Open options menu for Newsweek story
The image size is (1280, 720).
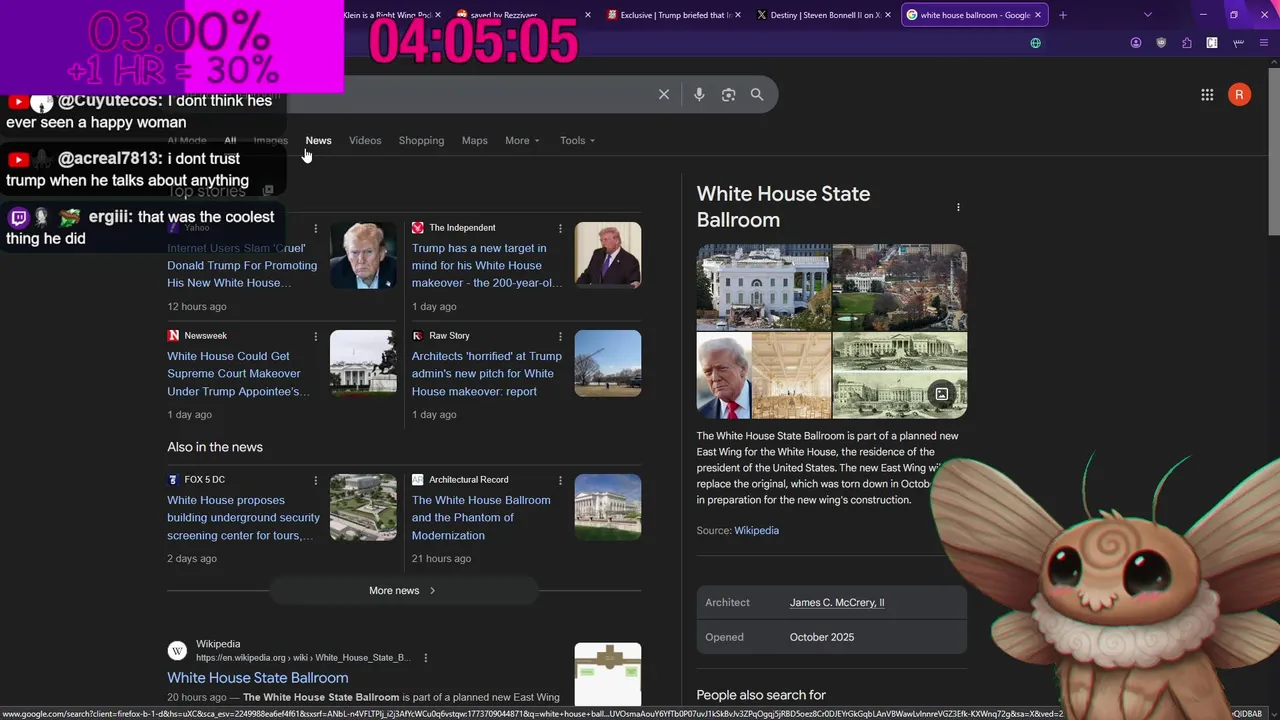tap(316, 337)
